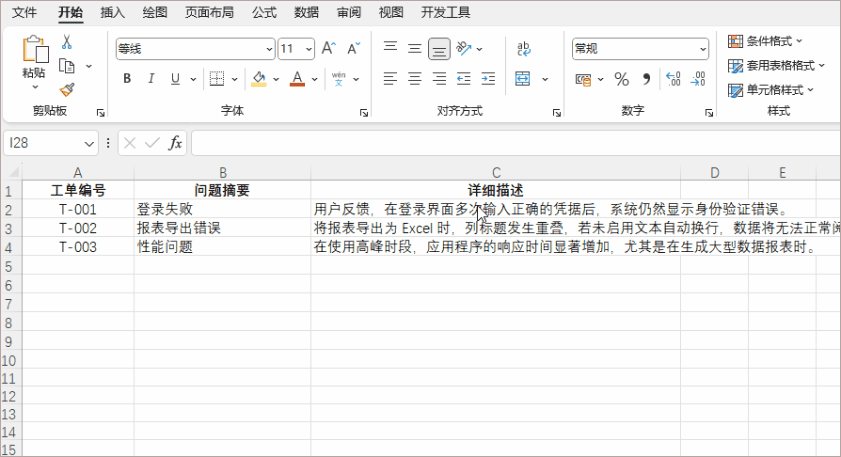Open 条件格式 conditional formatting menu

[x=765, y=41]
